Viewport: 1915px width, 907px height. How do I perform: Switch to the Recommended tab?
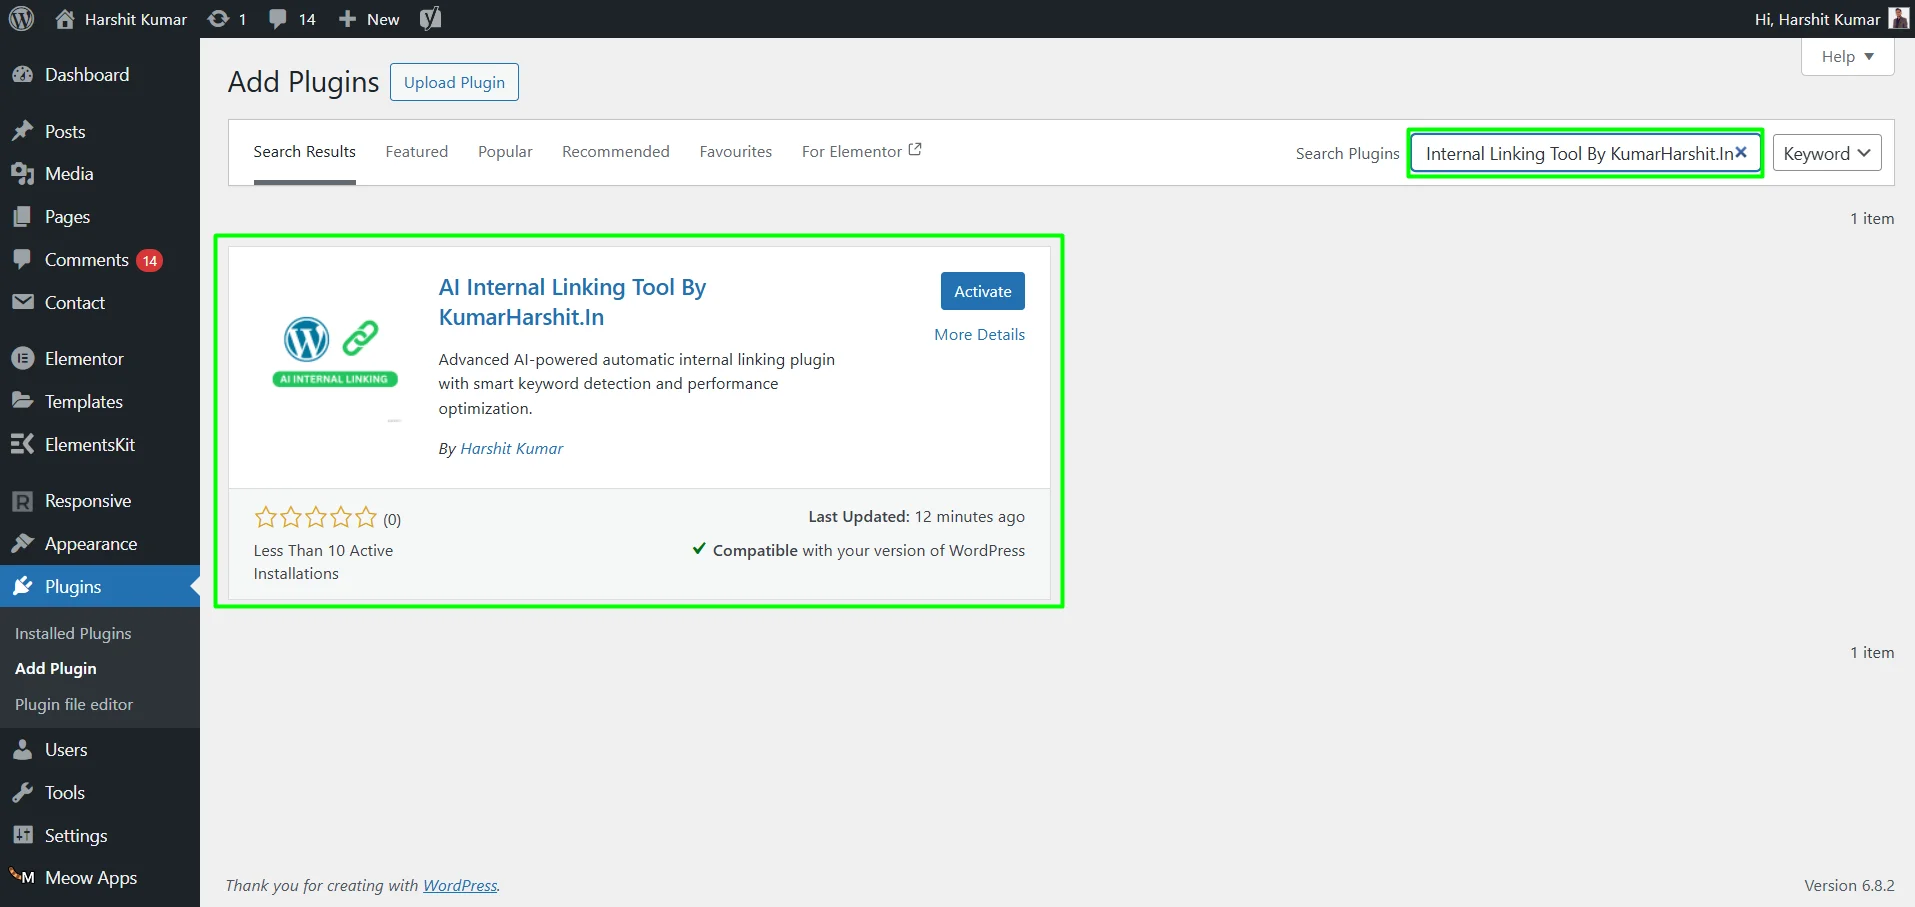click(x=616, y=152)
